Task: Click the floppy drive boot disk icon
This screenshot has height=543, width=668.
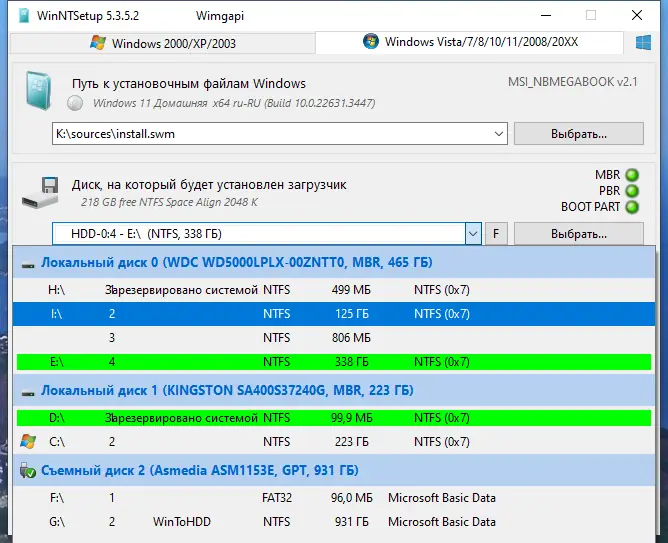Action: (x=41, y=193)
